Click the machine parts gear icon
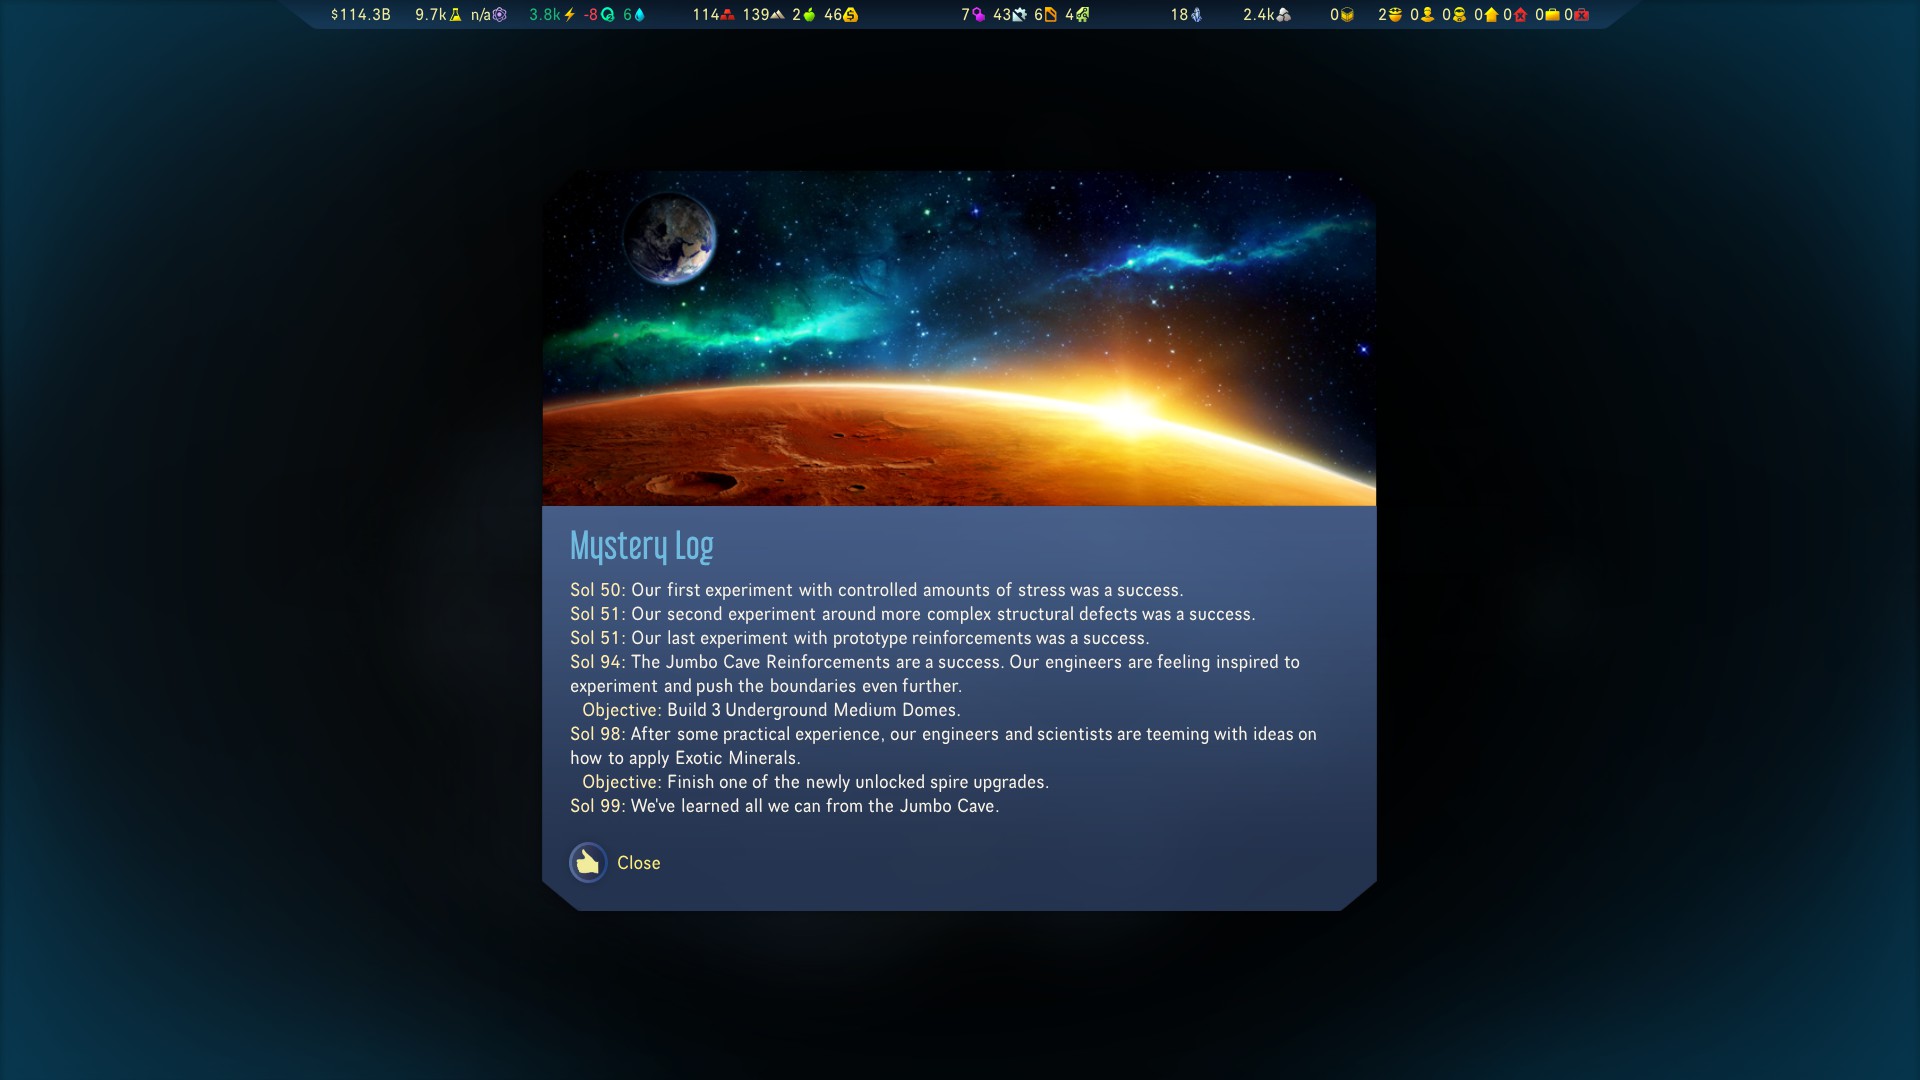The height and width of the screenshot is (1080, 1920). click(x=1020, y=15)
